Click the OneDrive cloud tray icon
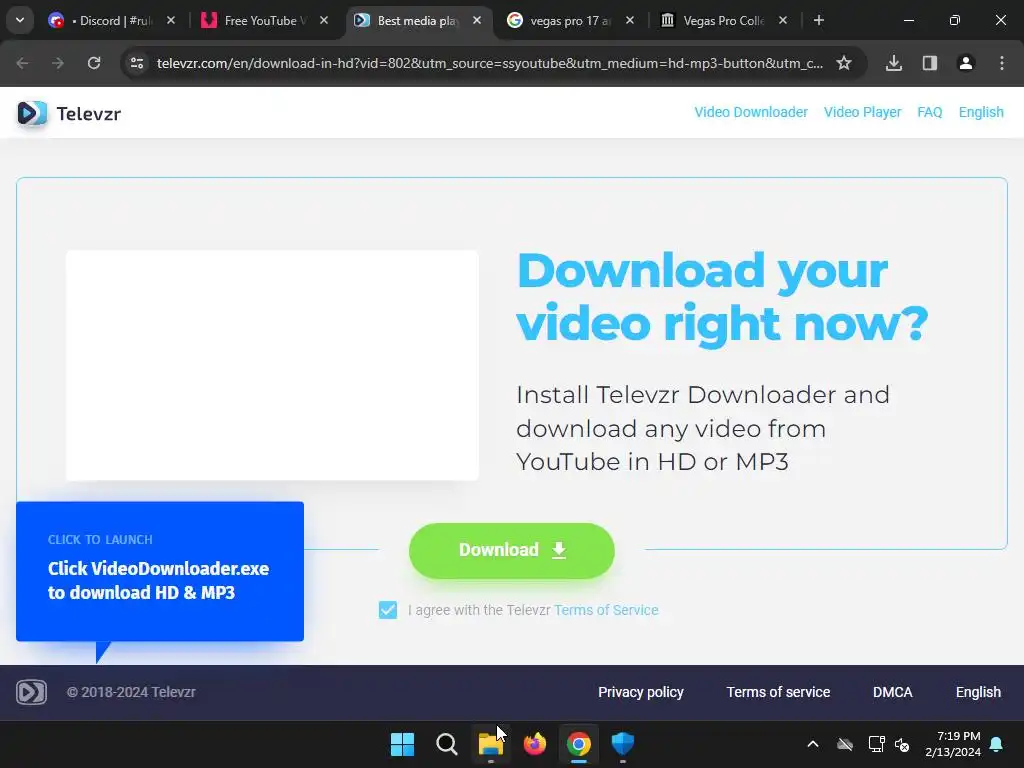Screen dimensions: 1024x768 tap(845, 744)
